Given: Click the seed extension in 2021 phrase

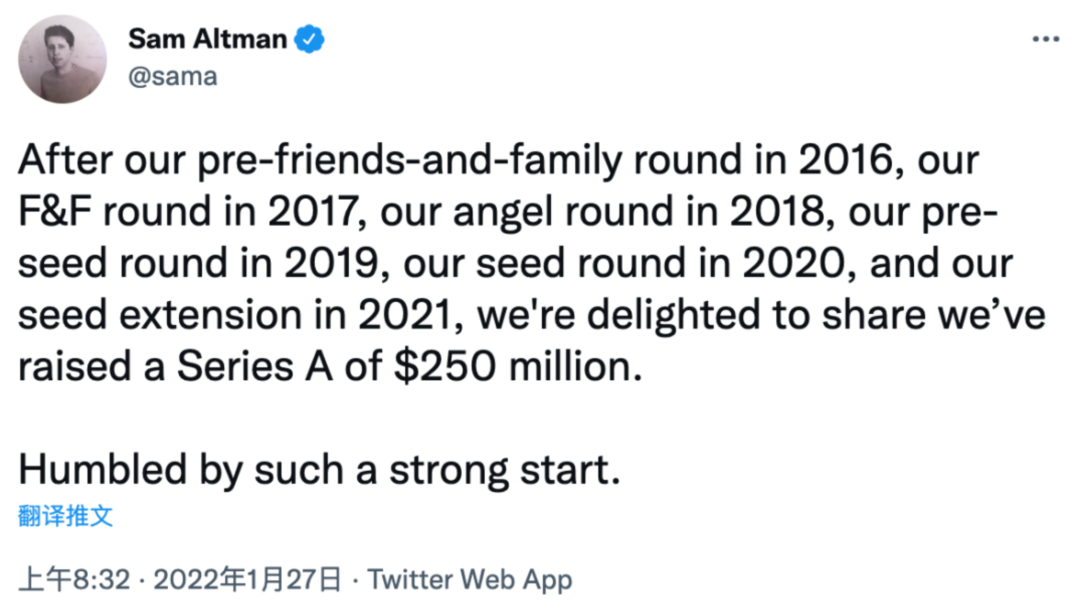Looking at the screenshot, I should pos(234,315).
